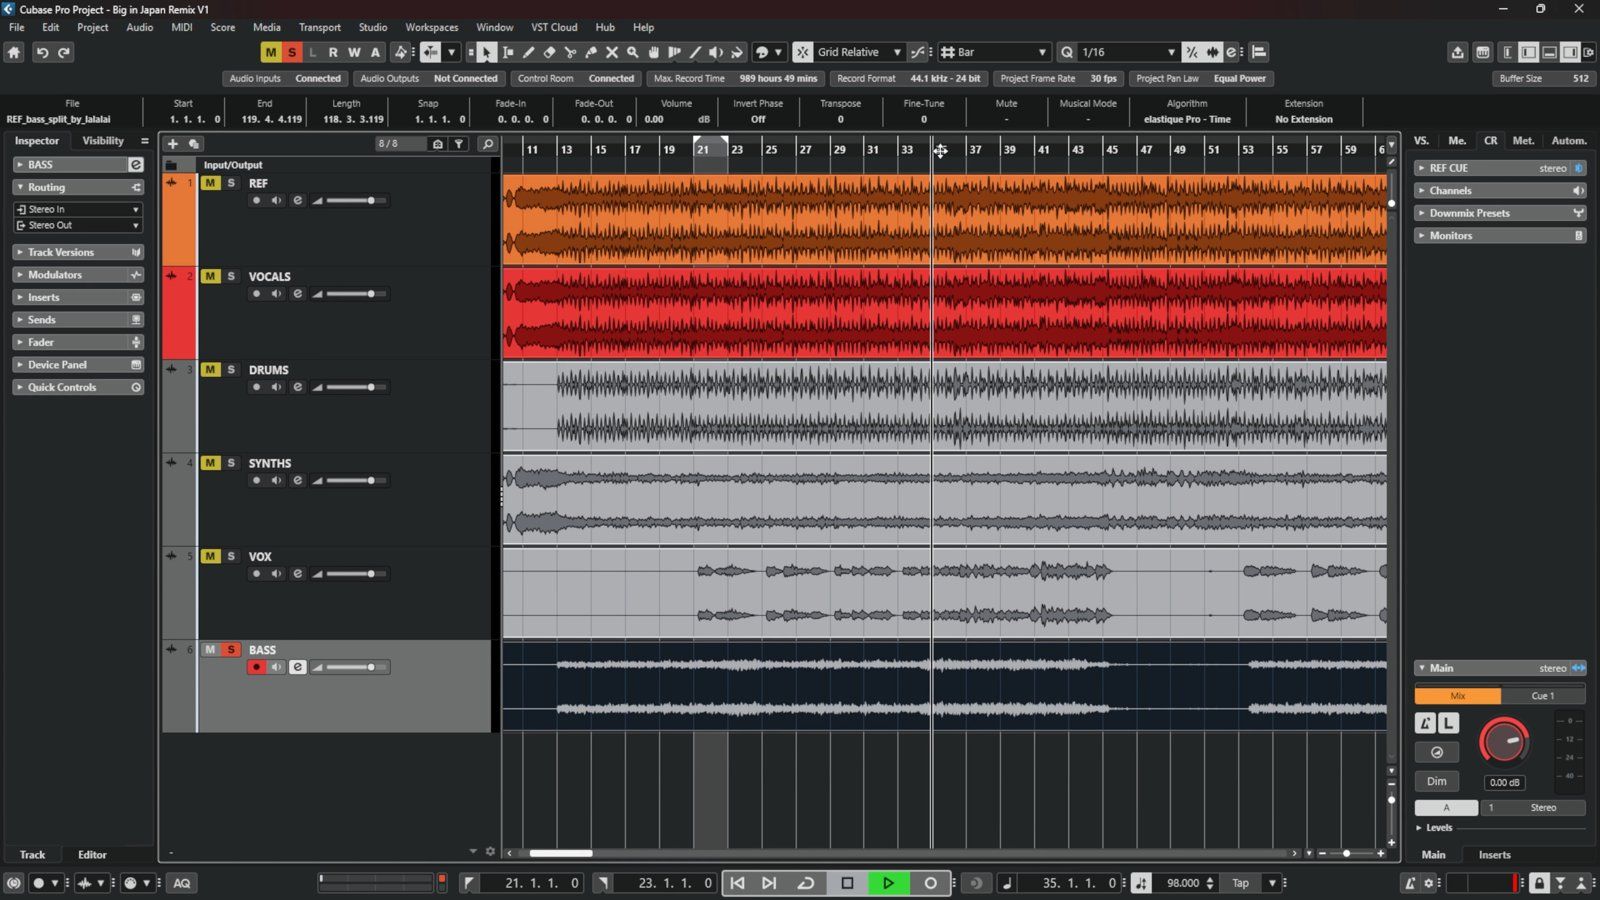The width and height of the screenshot is (1600, 900).
Task: Click the Export audio mixdown icon
Action: pos(1458,52)
